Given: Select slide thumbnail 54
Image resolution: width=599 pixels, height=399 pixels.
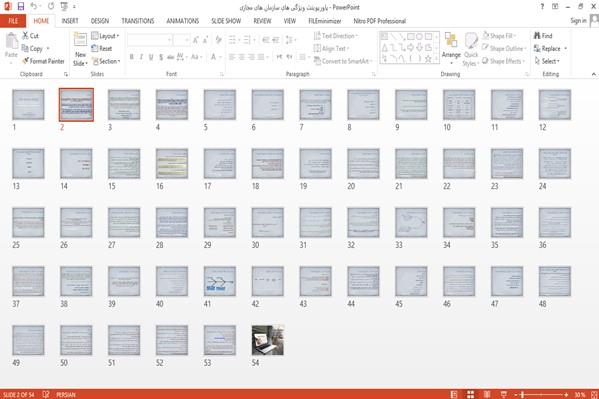Looking at the screenshot, I should coord(267,340).
